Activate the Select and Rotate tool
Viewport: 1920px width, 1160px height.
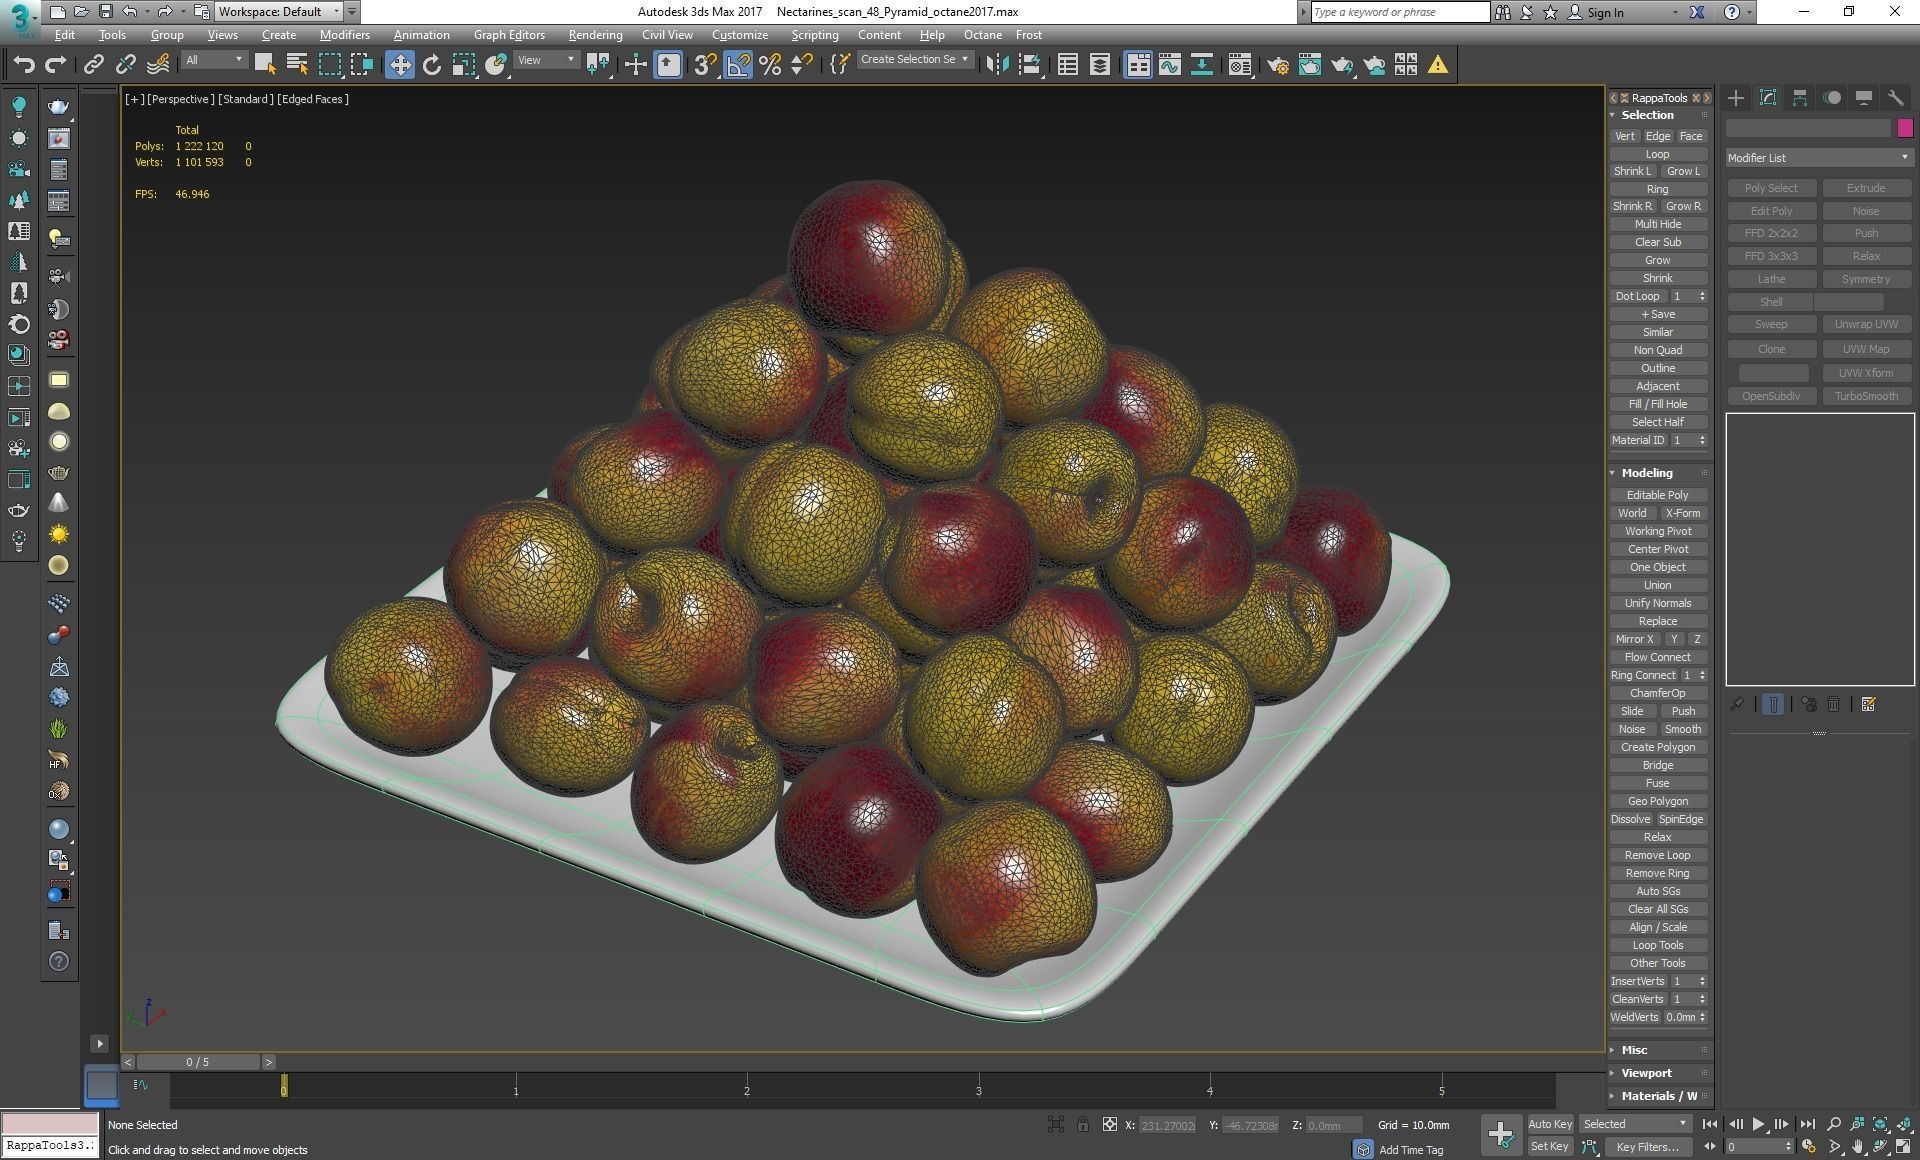coord(432,65)
